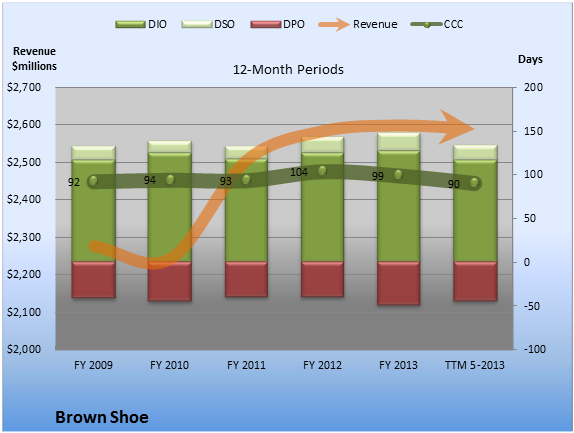Screen dimensions: 574x433
Task: Click the DIO green legend swatch
Action: click(130, 25)
